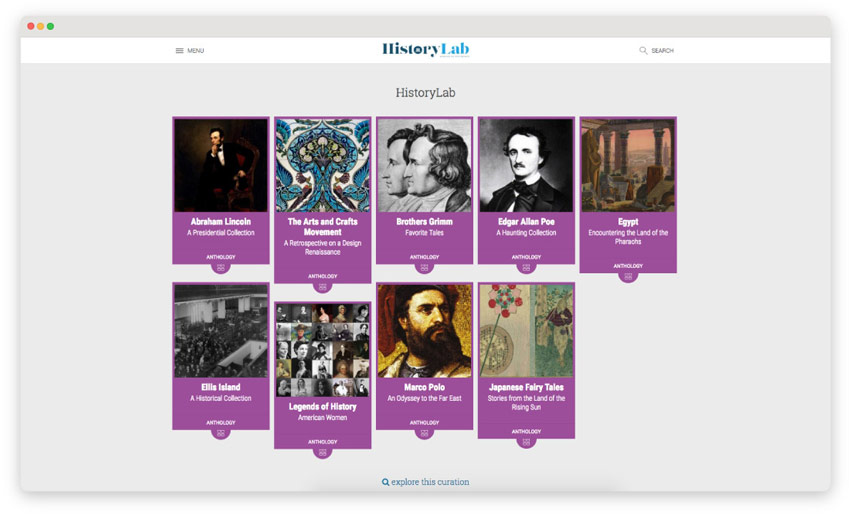Click the anthology icon under Edgar Allan Poe
Image resolution: width=850 pixels, height=514 pixels.
click(526, 268)
